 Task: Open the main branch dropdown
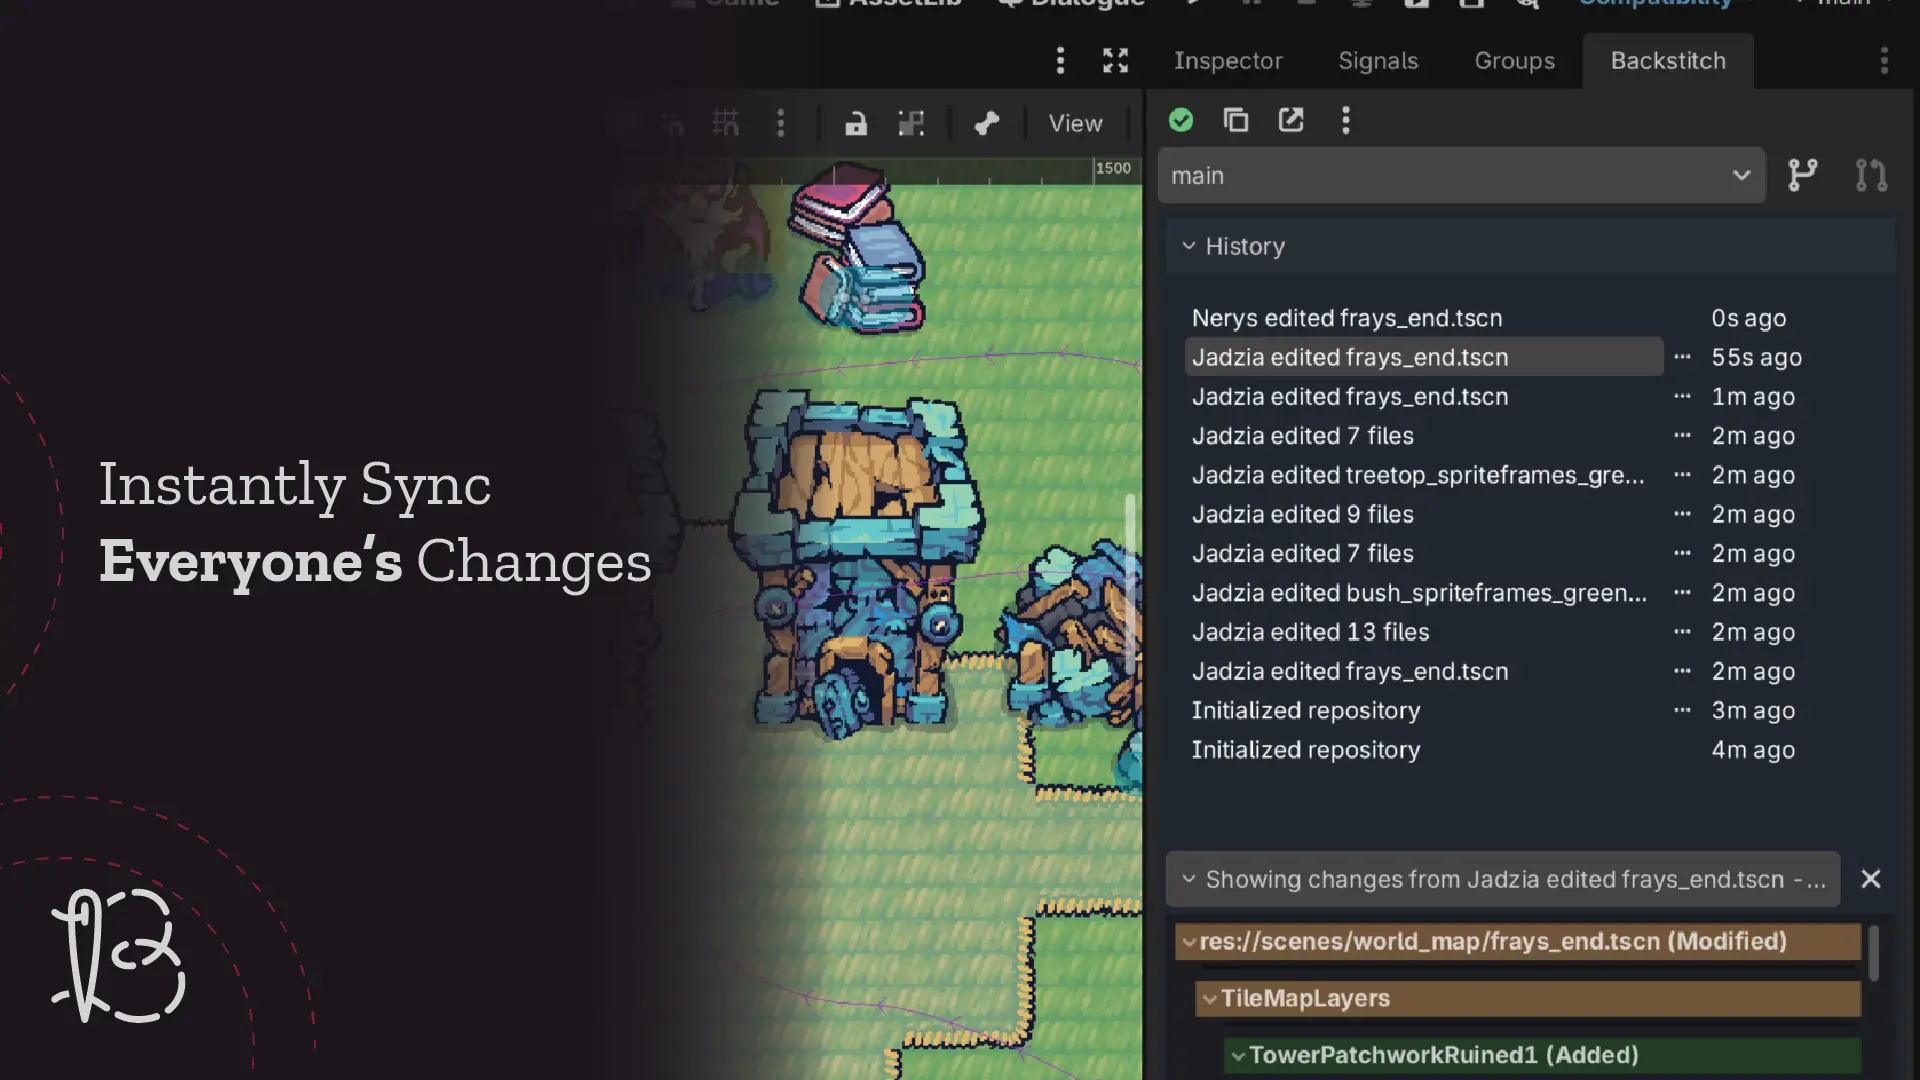1461,176
